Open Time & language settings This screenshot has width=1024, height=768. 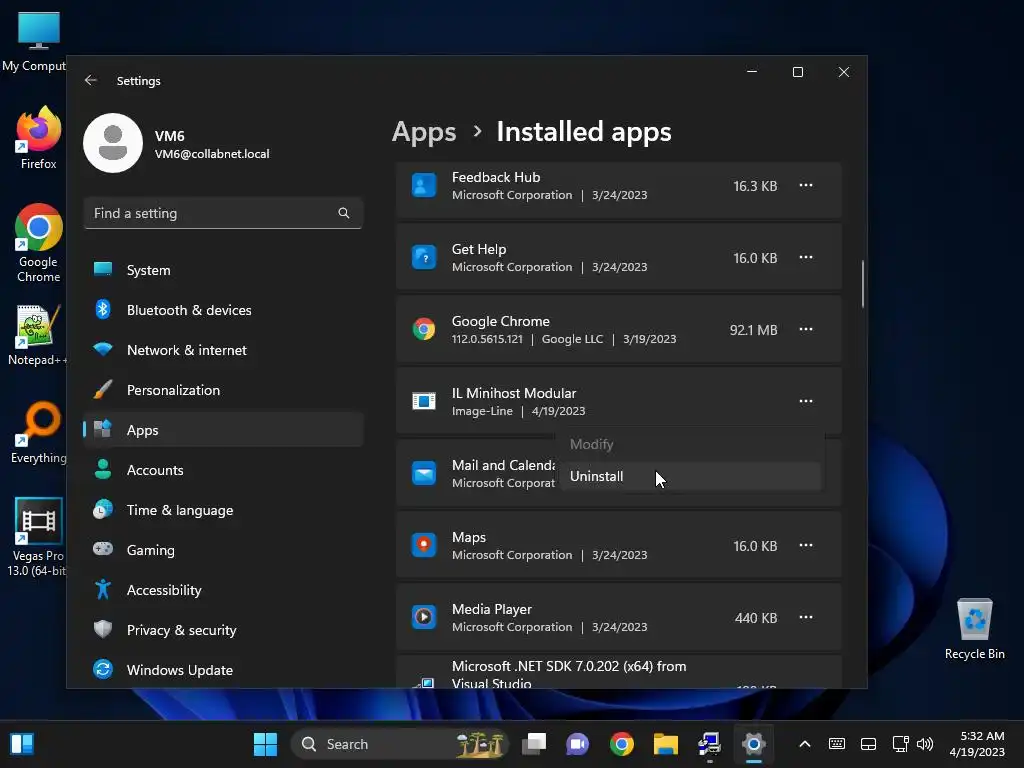pos(223,510)
